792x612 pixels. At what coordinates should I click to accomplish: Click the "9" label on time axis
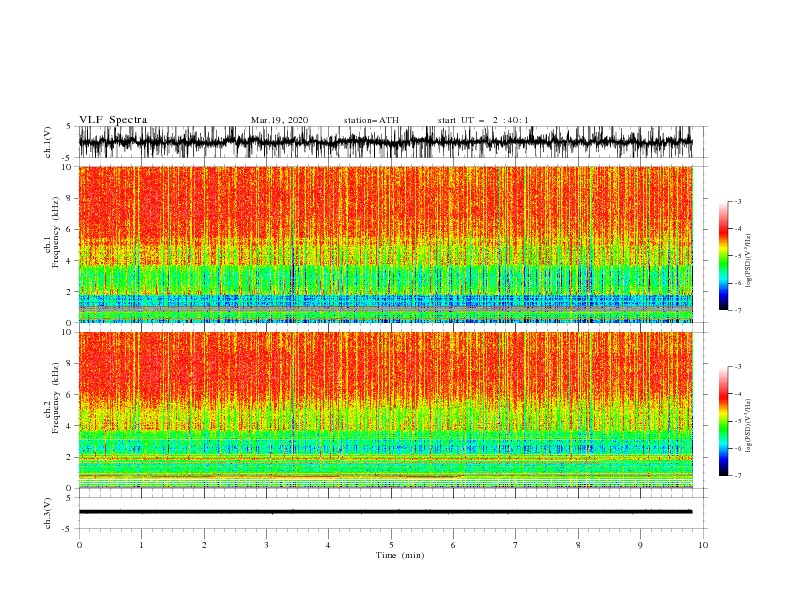pos(640,545)
